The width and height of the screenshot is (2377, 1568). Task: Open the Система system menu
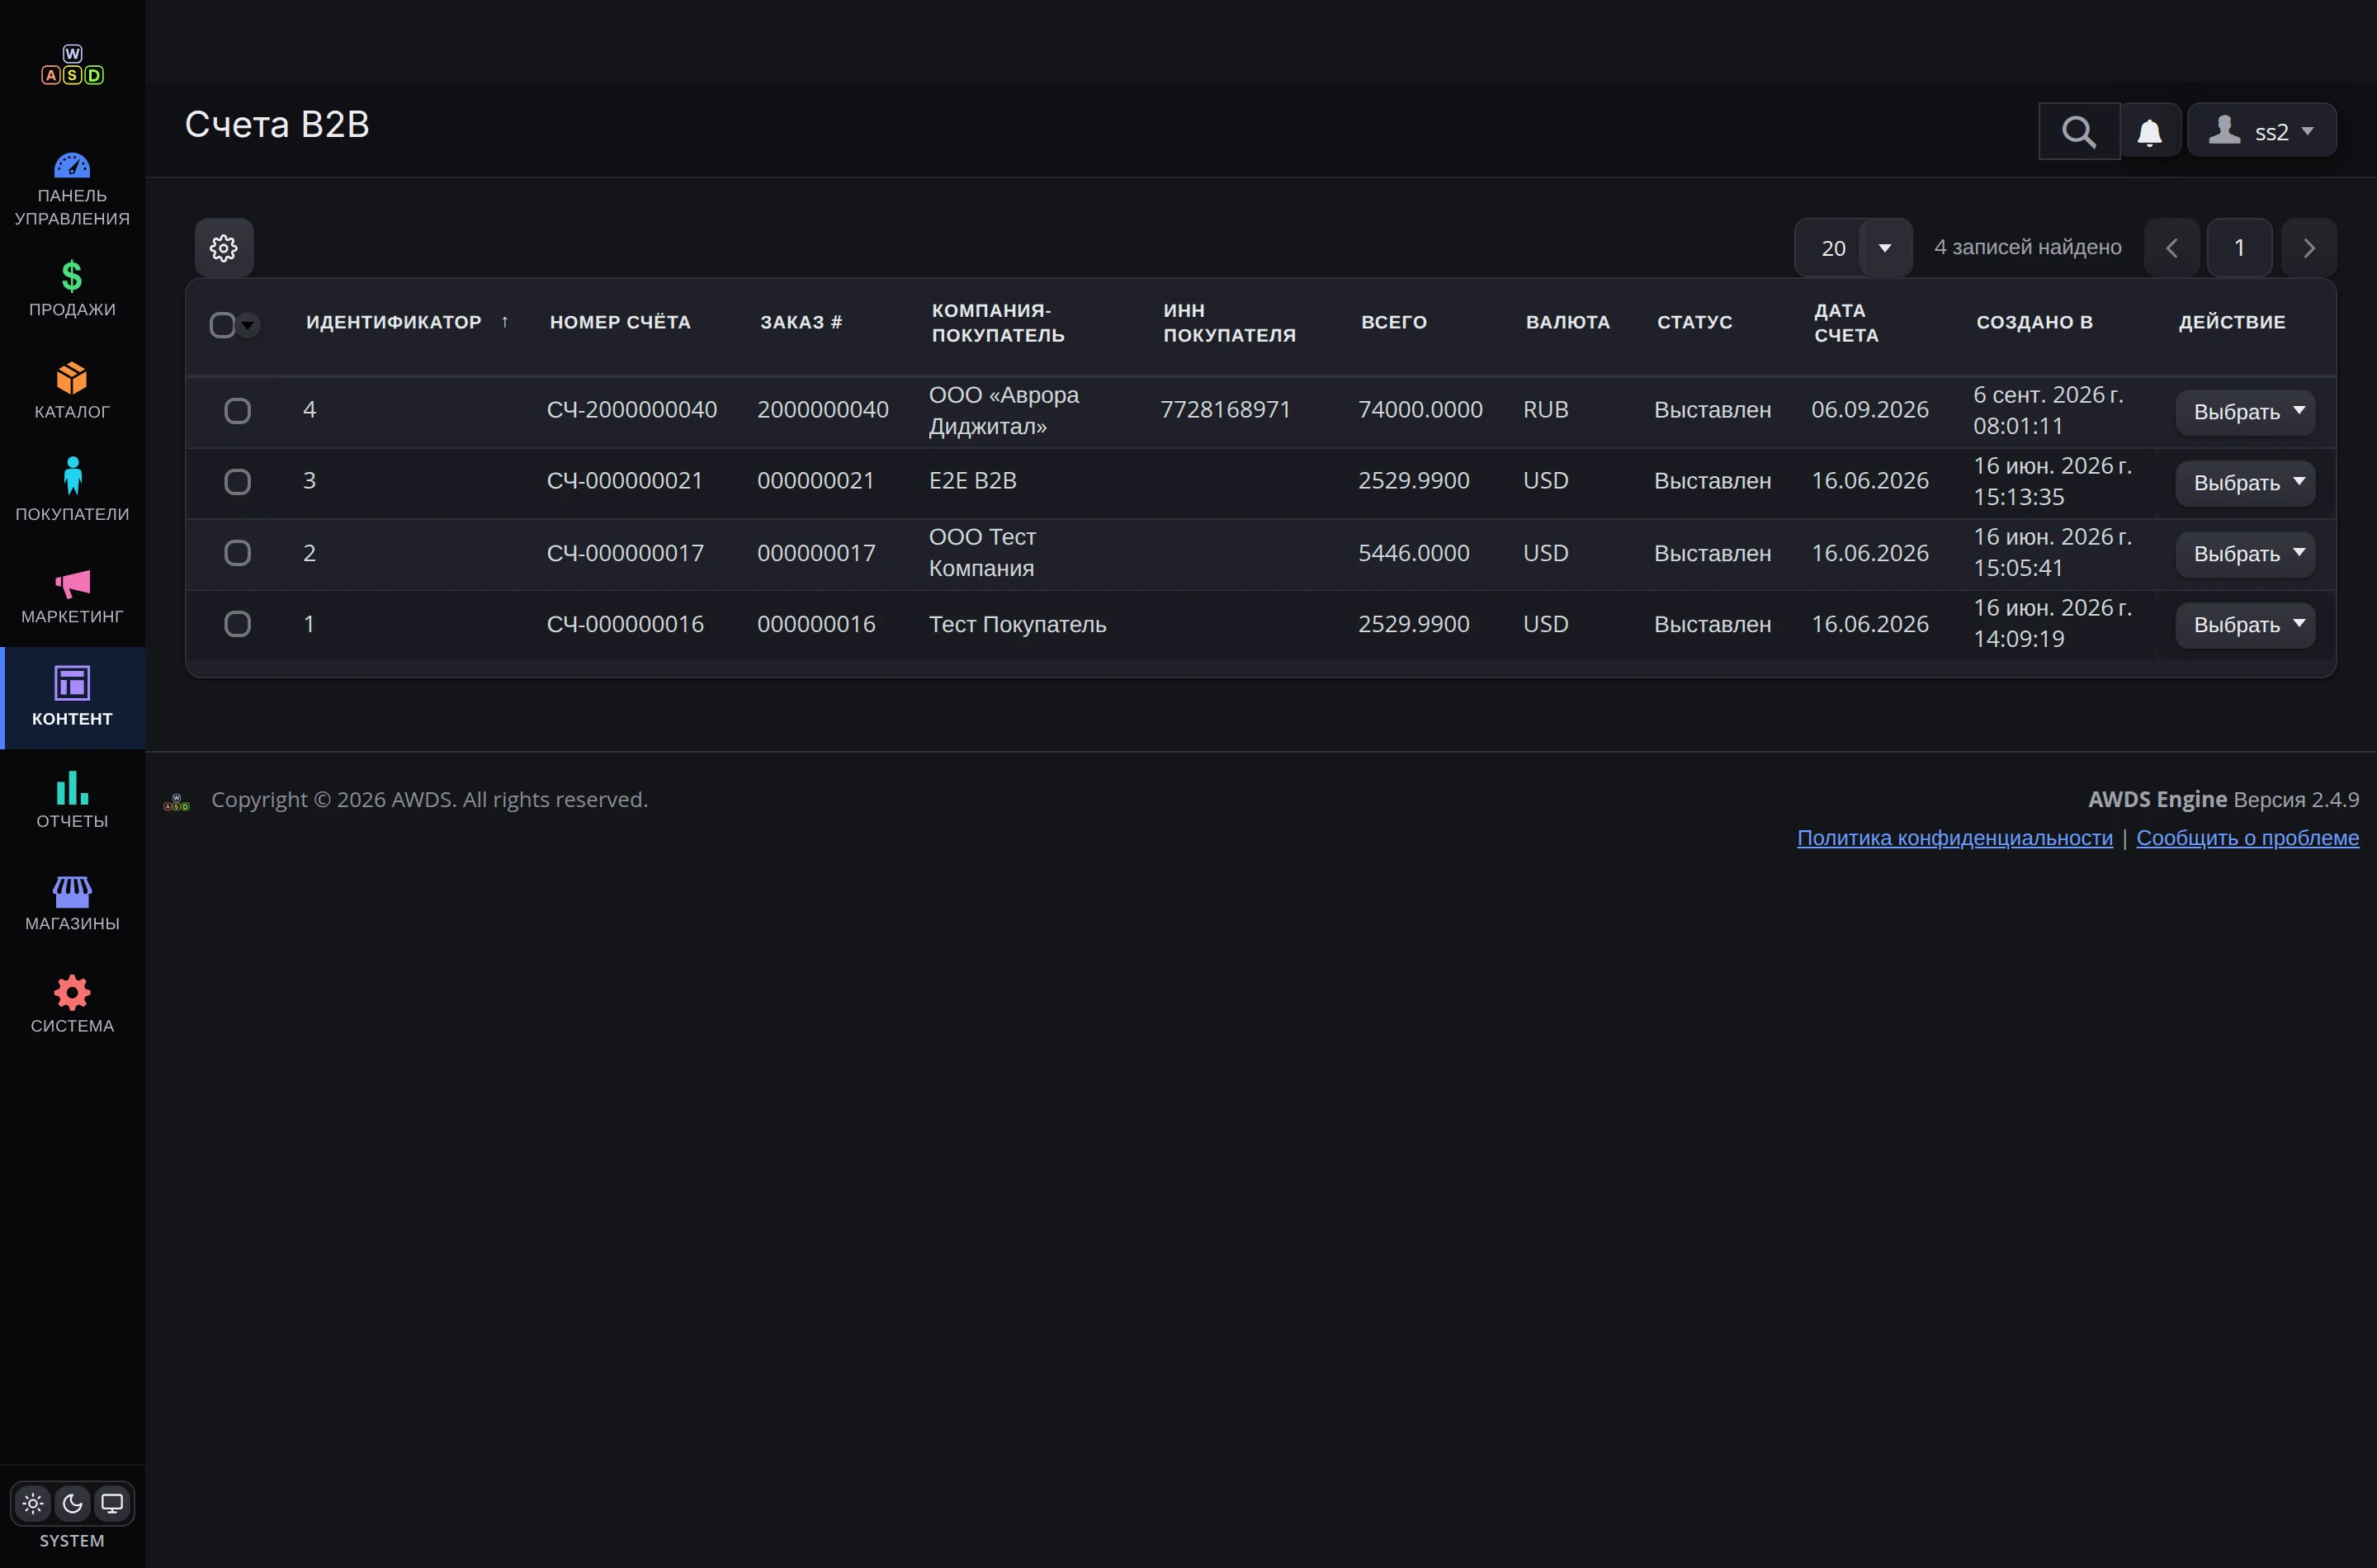pyautogui.click(x=72, y=1005)
